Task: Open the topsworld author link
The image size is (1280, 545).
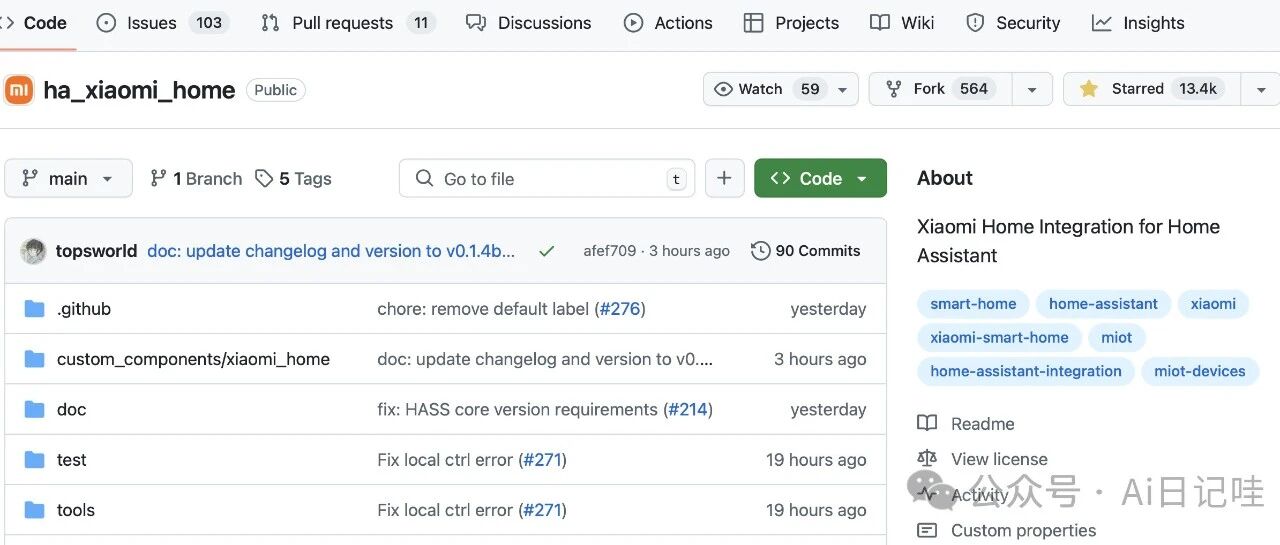Action: click(x=96, y=251)
